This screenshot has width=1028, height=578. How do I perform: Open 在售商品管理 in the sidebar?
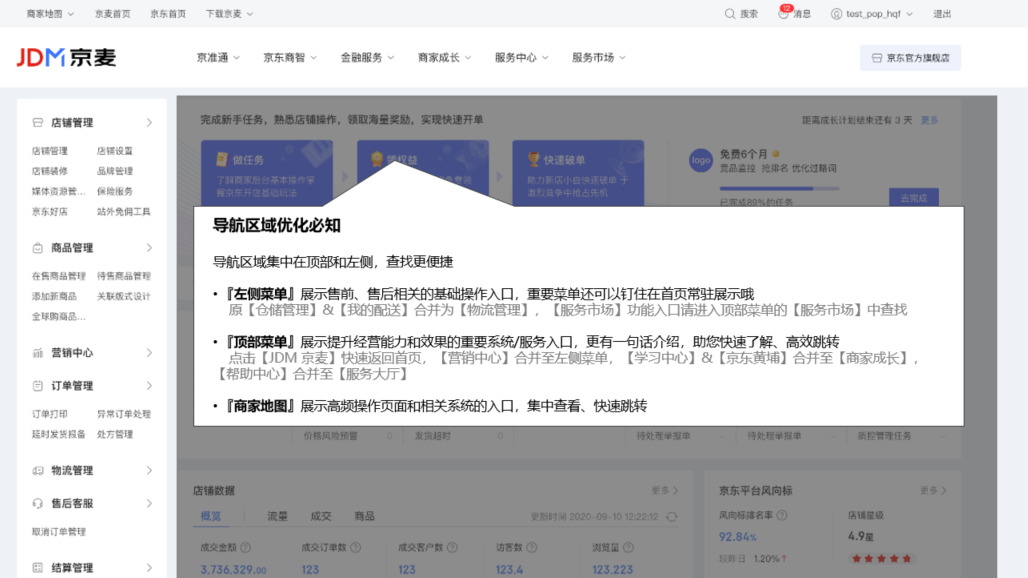point(59,276)
